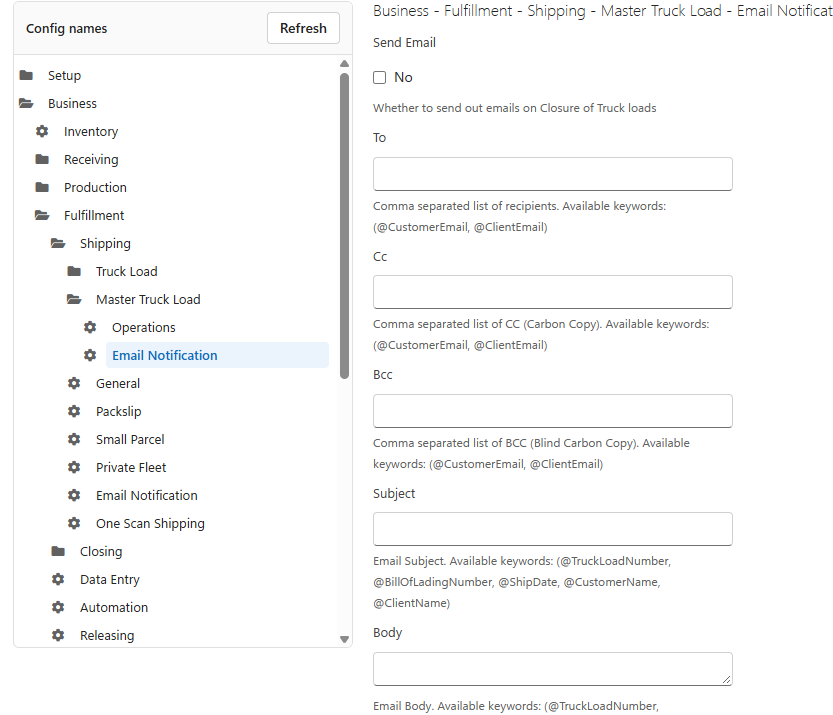Collapse the Shipping folder
Screen dimensions: 833x715
[58, 243]
